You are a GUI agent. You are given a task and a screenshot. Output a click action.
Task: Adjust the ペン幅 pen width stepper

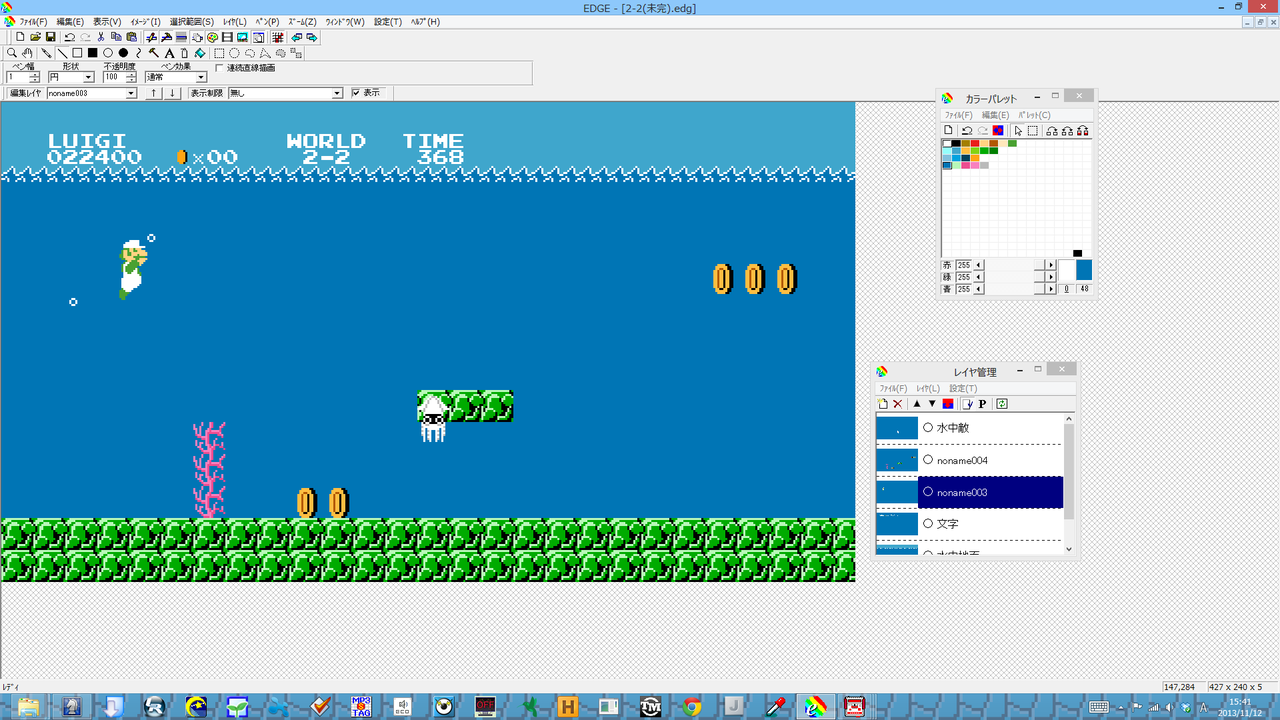click(35, 77)
